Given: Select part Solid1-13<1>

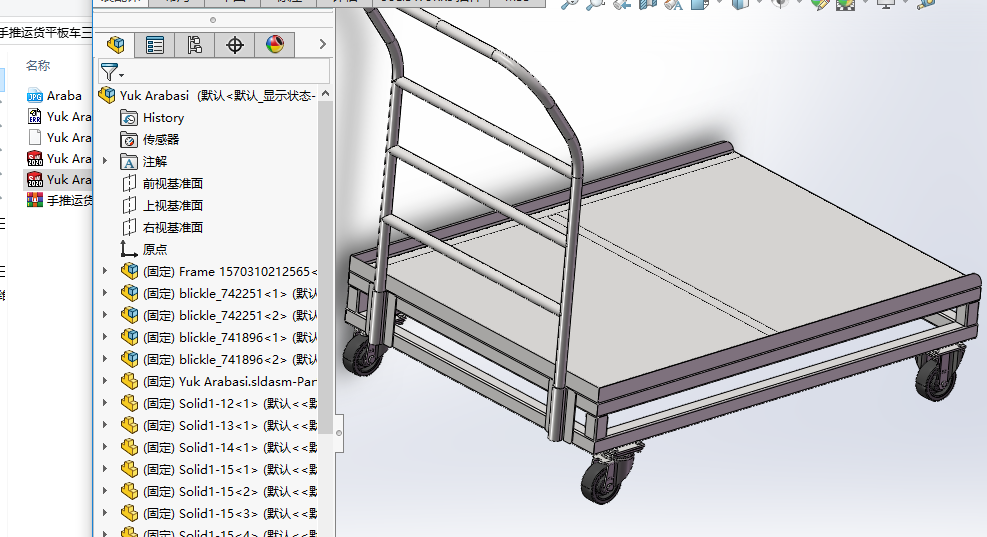Looking at the screenshot, I should pyautogui.click(x=218, y=426).
